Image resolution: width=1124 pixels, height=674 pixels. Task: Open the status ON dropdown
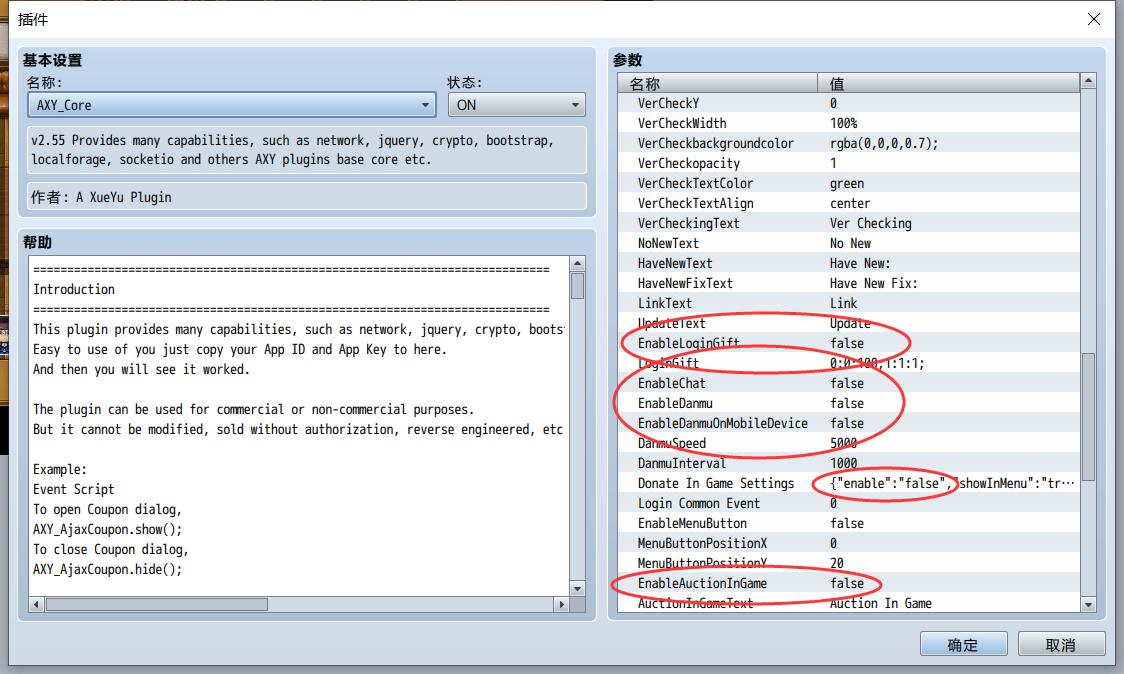pos(516,105)
